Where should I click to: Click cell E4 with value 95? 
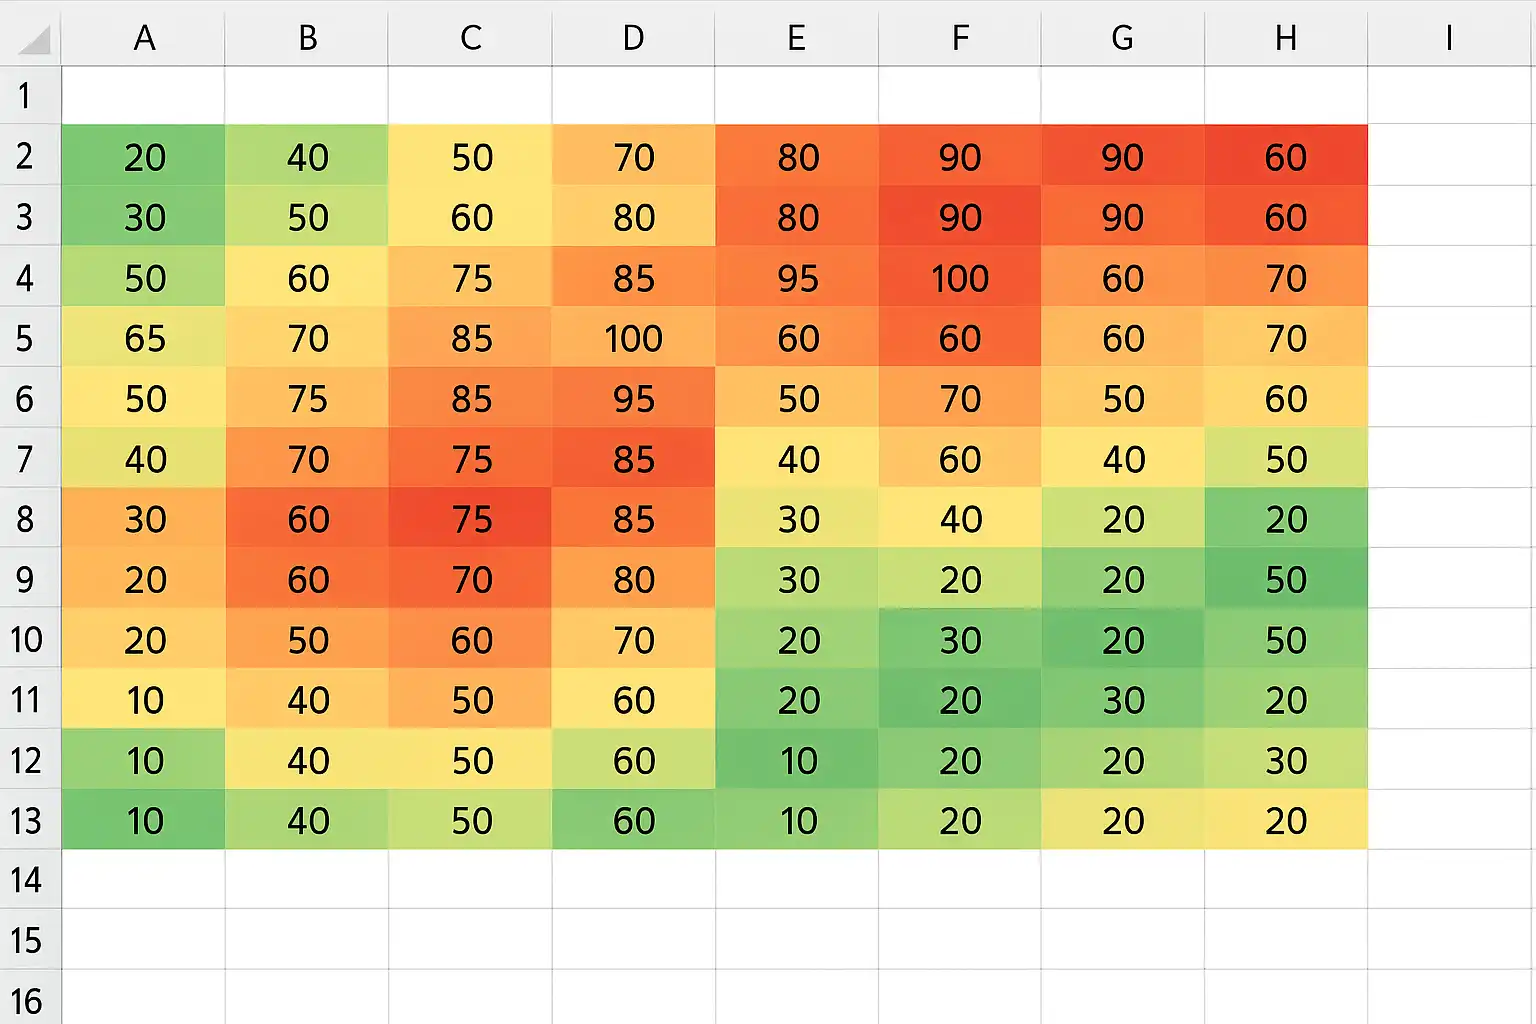point(797,277)
